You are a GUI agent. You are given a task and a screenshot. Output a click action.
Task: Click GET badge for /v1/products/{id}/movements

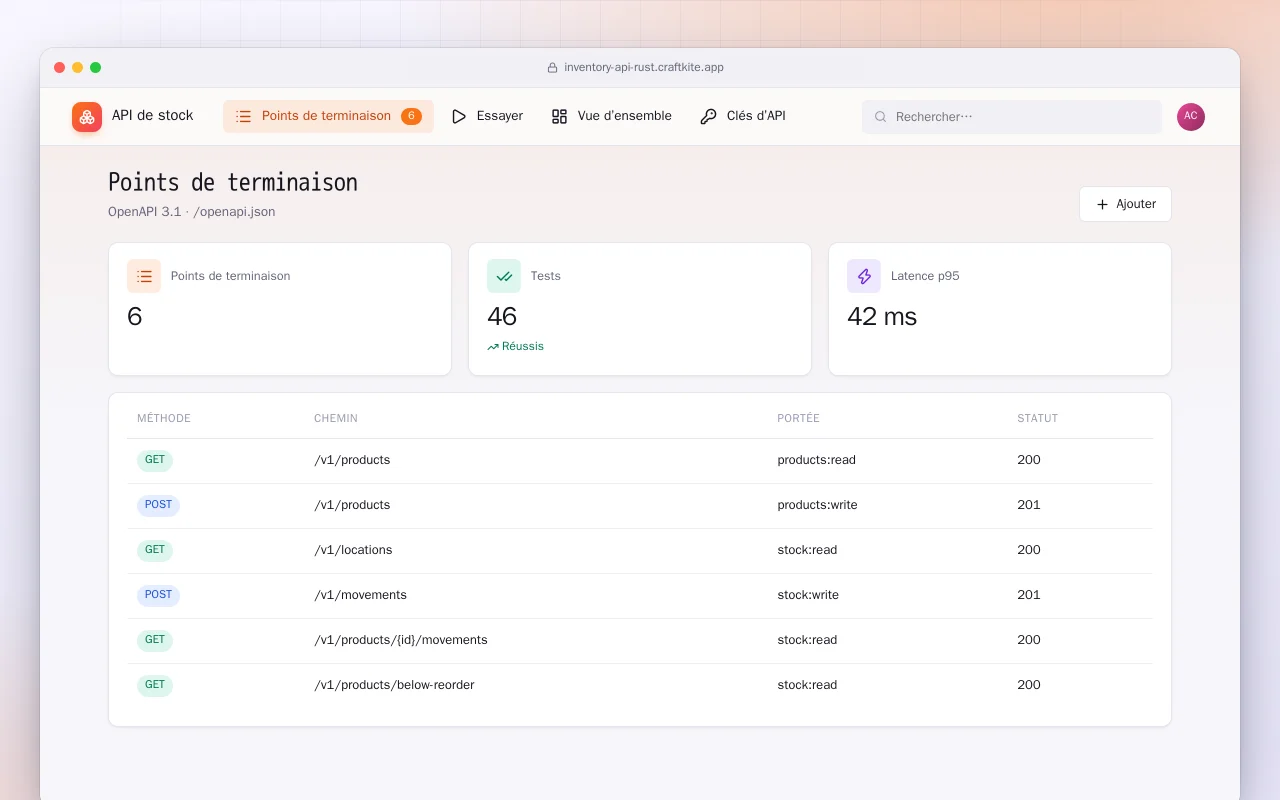click(x=155, y=641)
